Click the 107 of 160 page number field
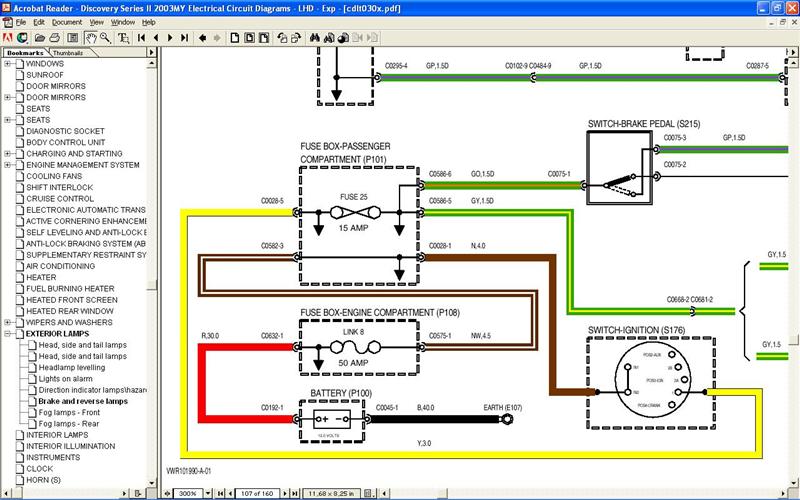 point(258,493)
